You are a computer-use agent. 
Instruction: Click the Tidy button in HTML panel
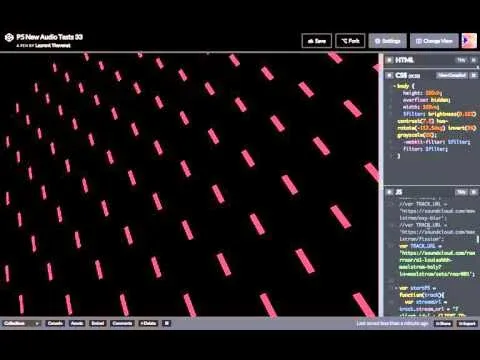coord(461,60)
